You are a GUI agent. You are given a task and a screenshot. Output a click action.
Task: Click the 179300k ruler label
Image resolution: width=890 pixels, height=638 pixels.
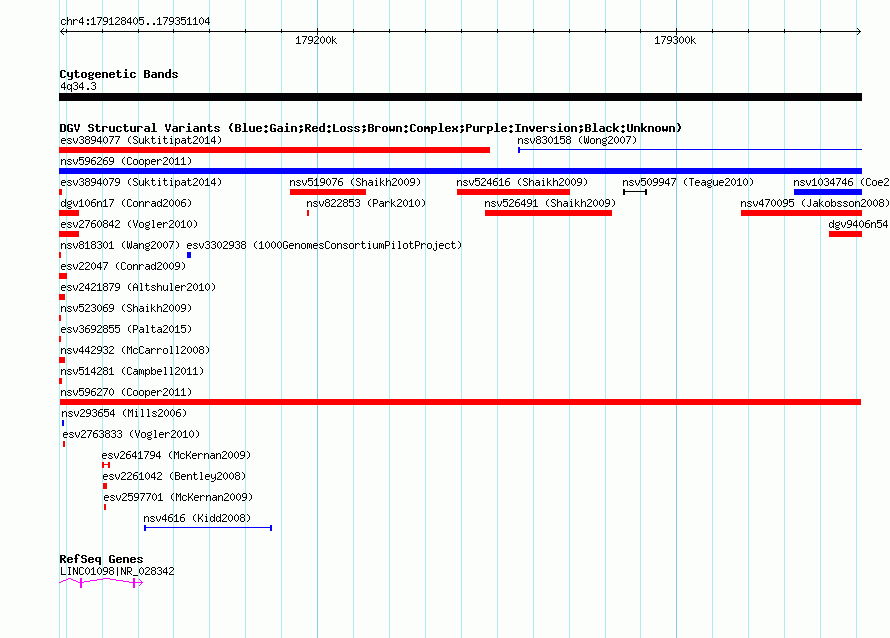tap(675, 40)
